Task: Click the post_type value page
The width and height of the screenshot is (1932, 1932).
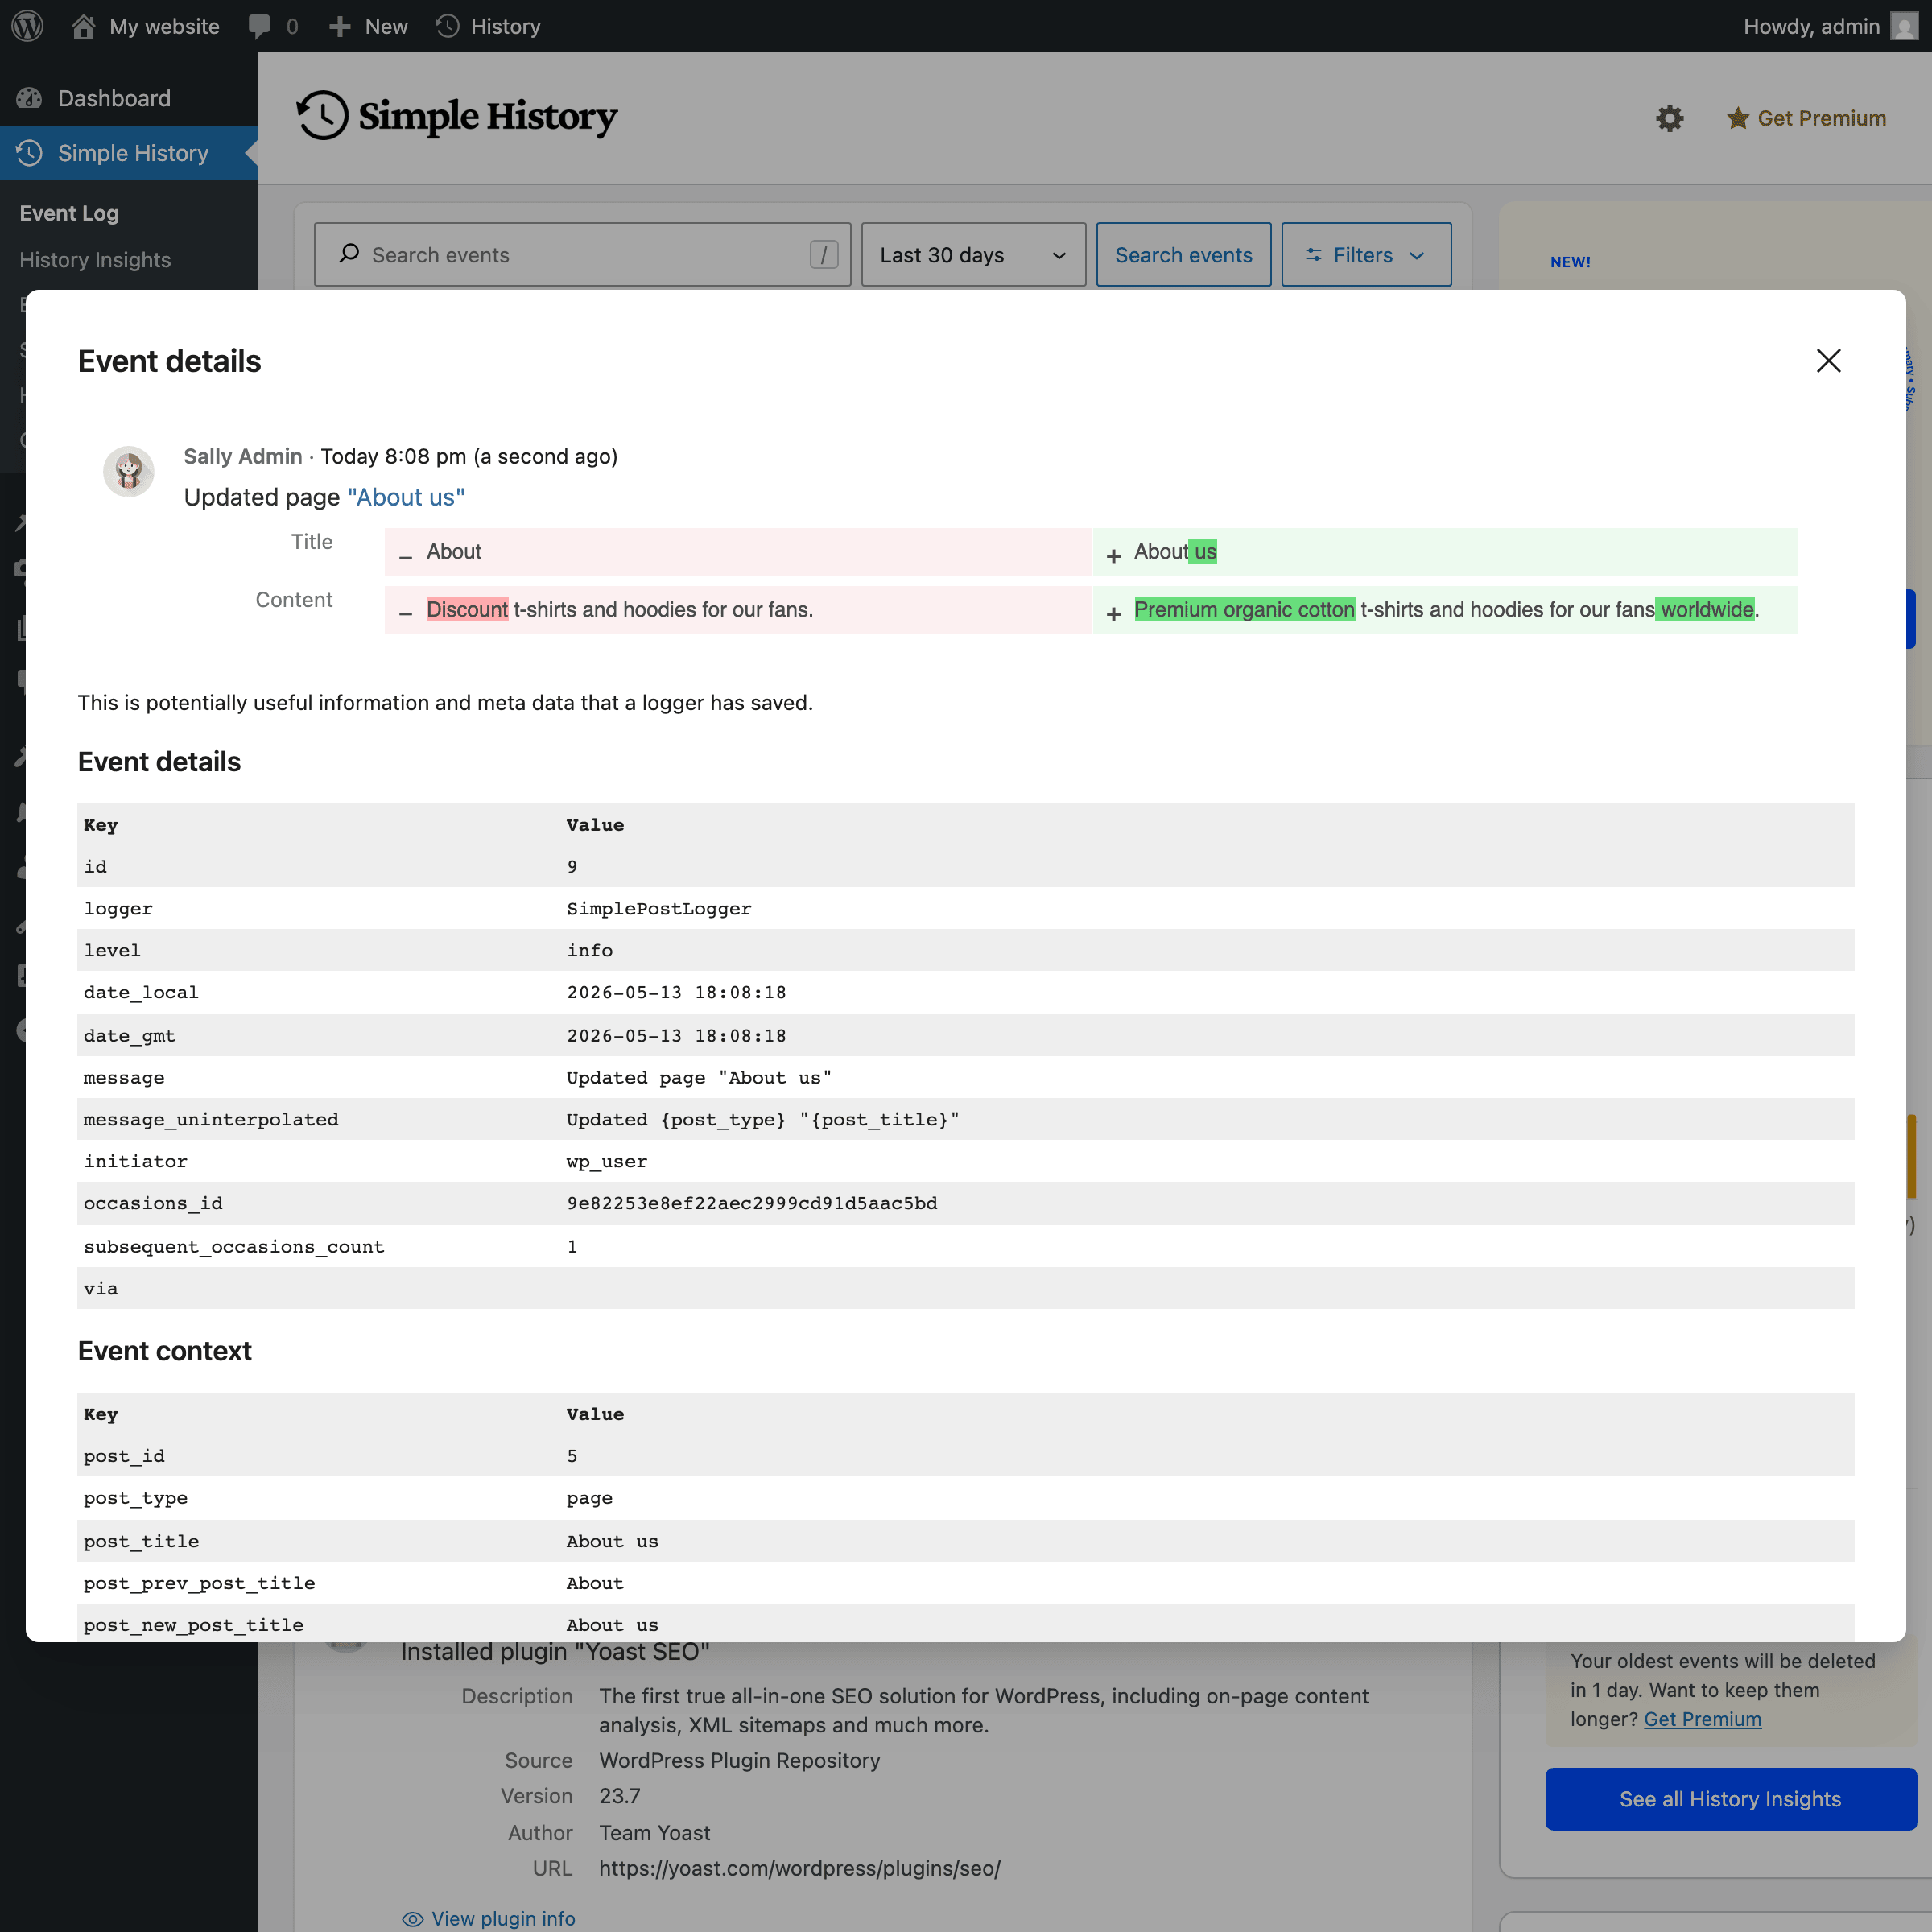Action: click(589, 1498)
